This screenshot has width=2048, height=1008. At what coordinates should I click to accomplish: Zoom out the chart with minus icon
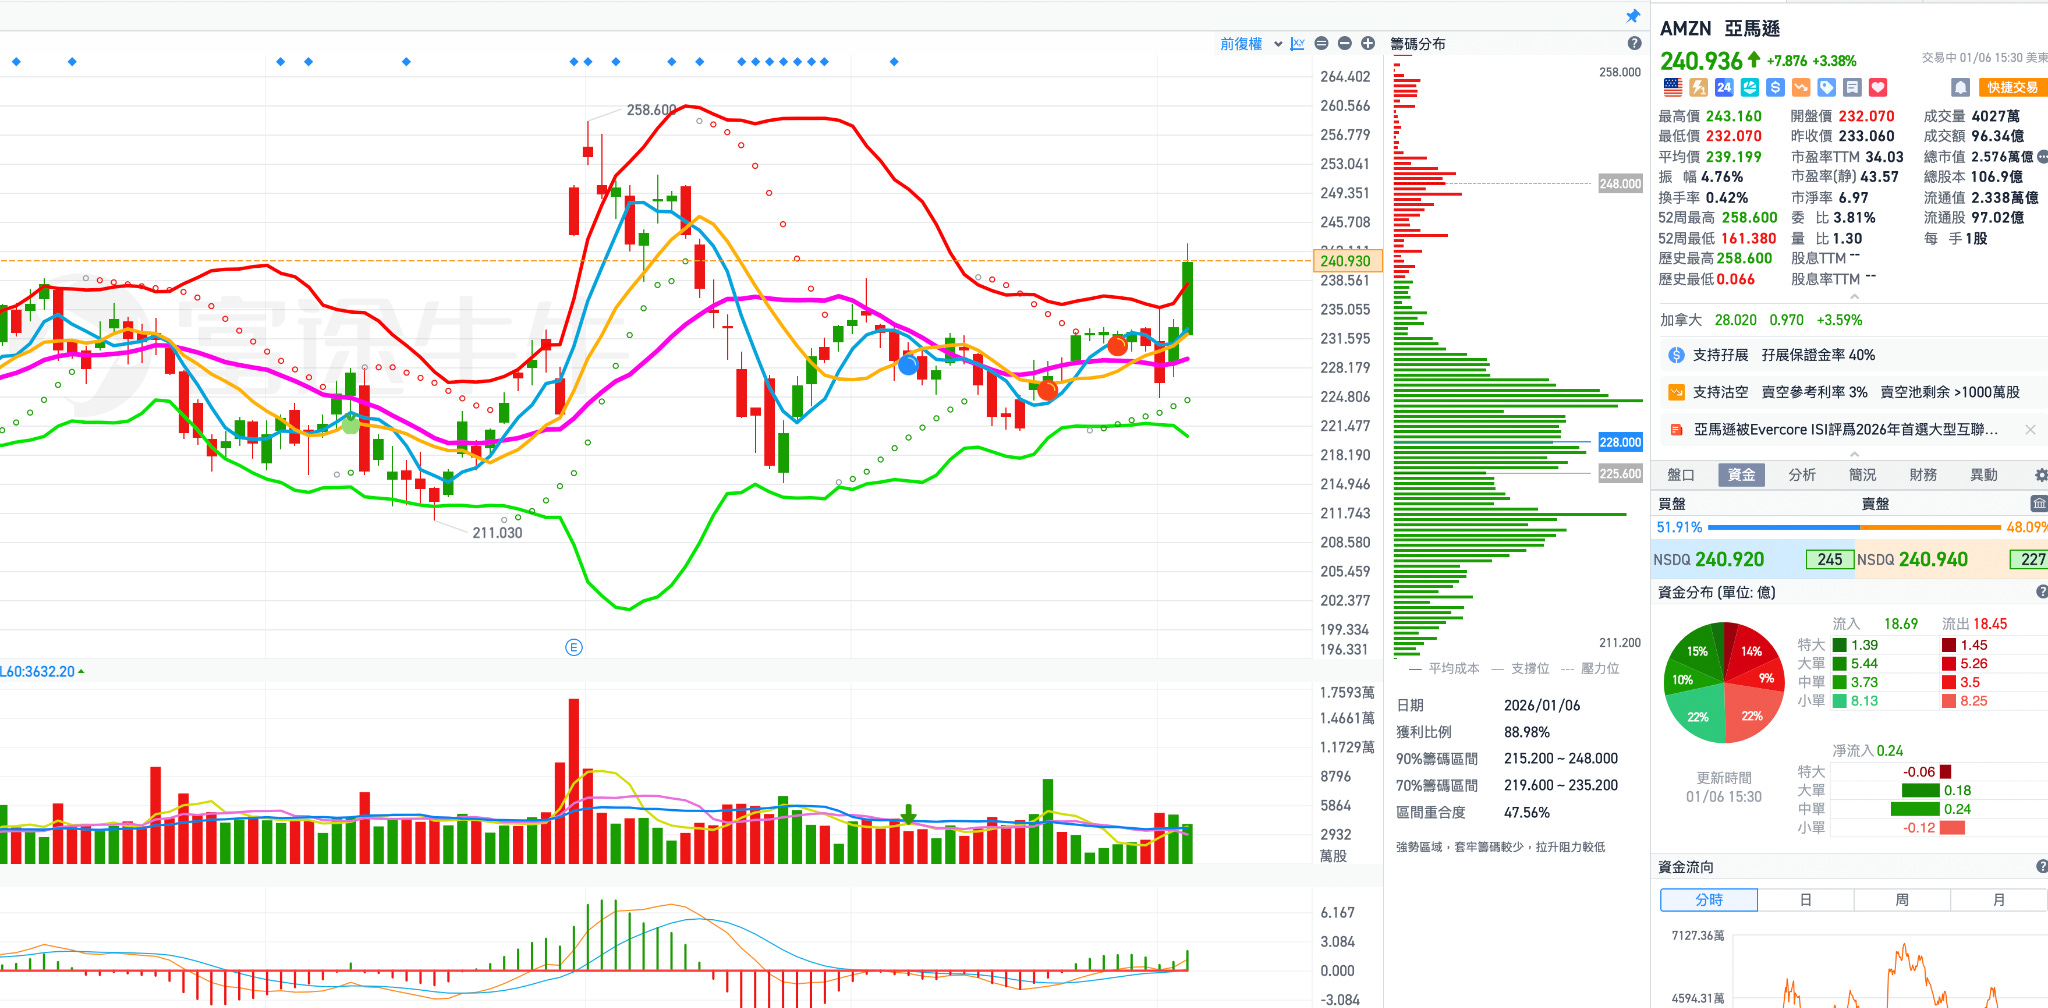[x=1344, y=43]
